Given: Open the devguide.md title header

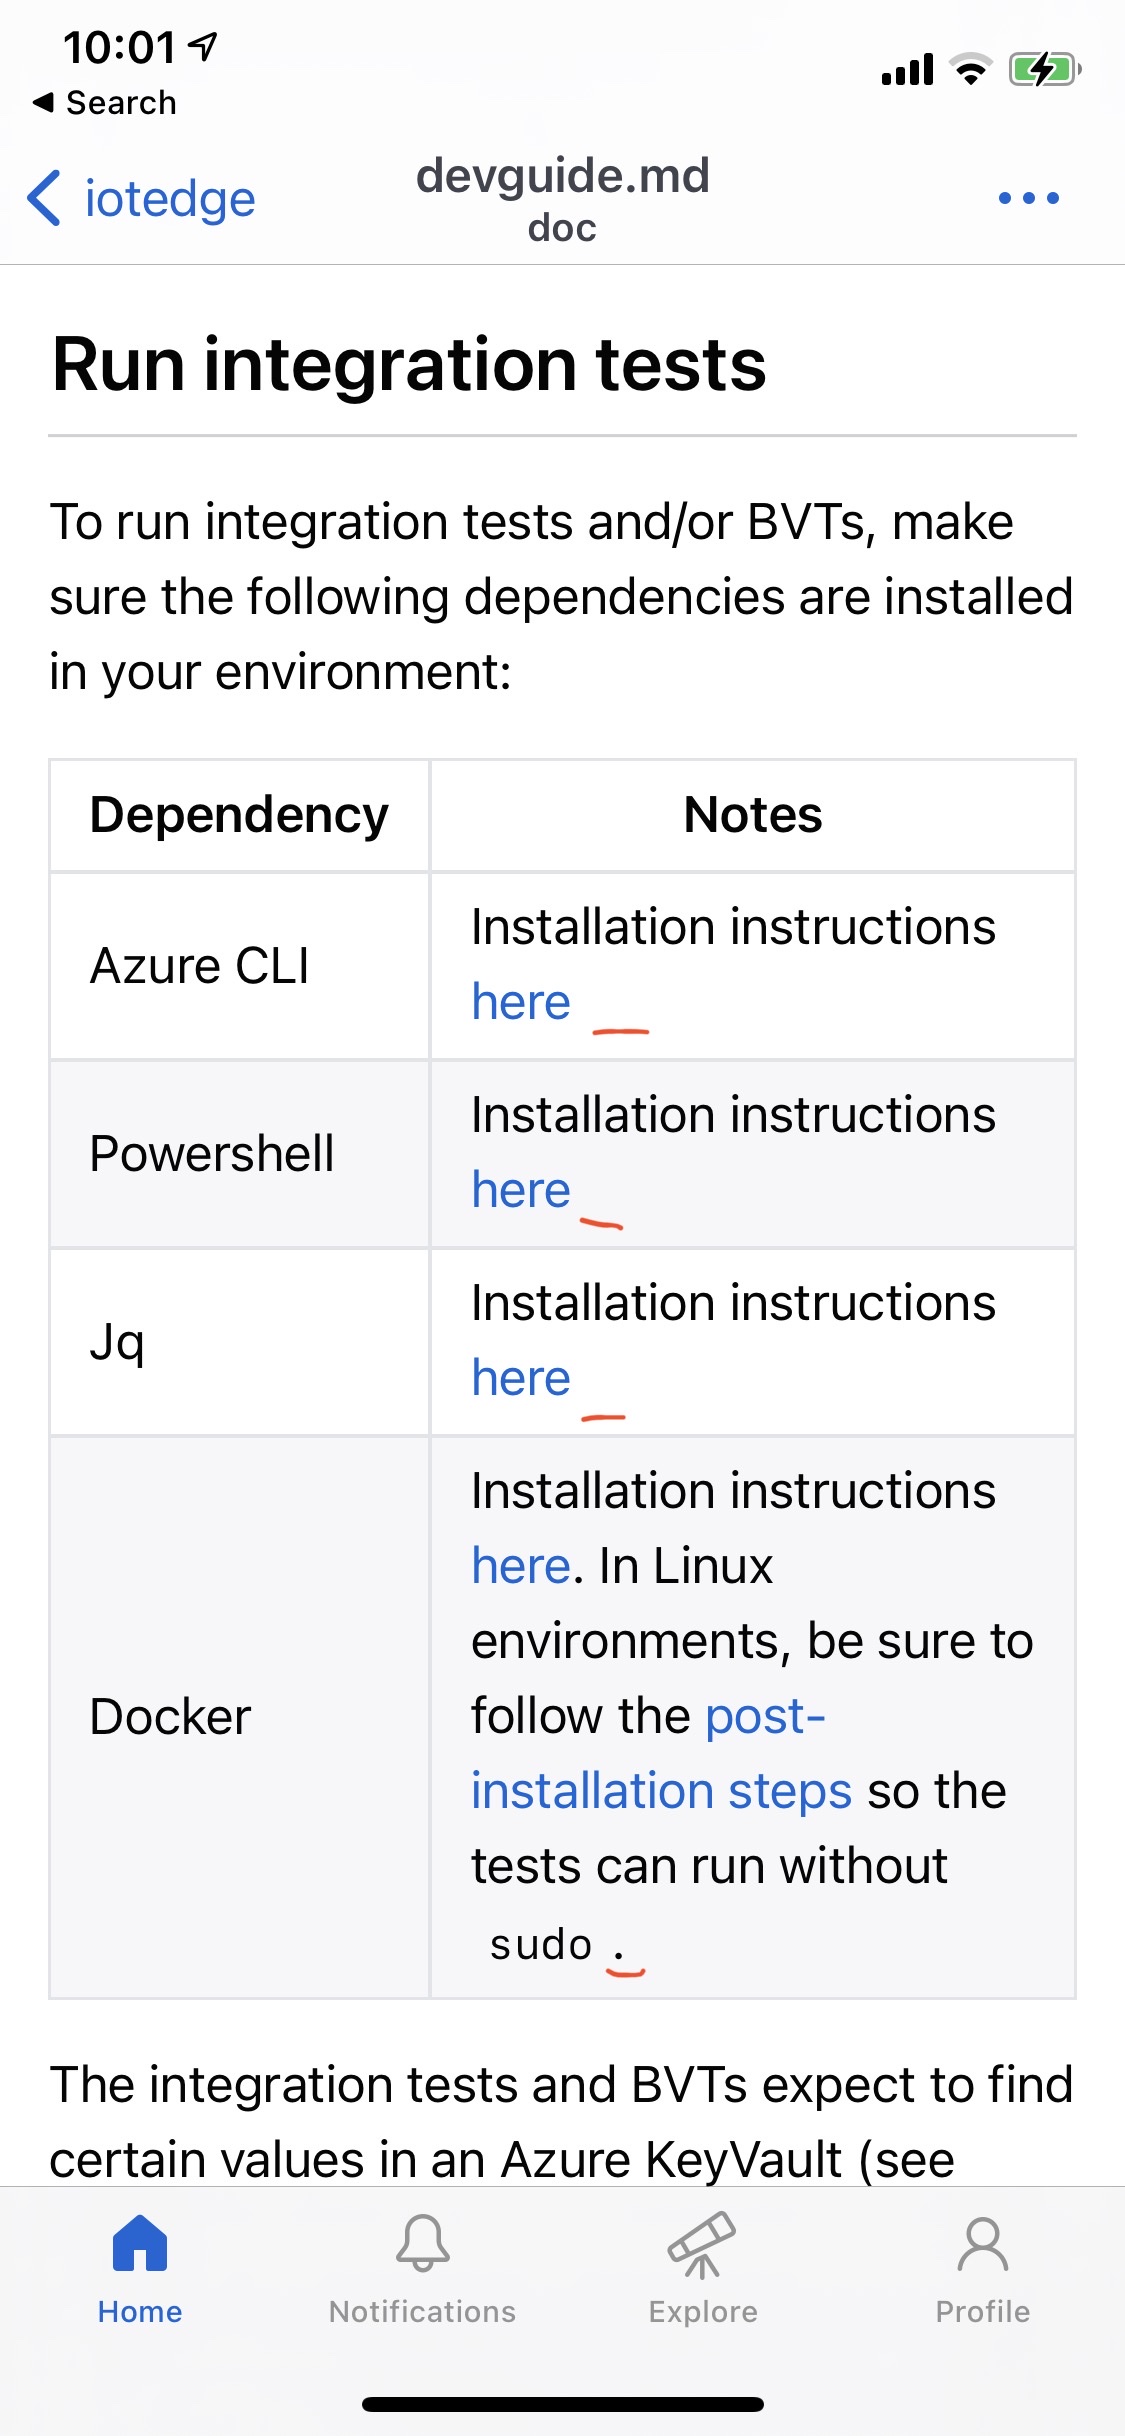Looking at the screenshot, I should click(x=562, y=176).
